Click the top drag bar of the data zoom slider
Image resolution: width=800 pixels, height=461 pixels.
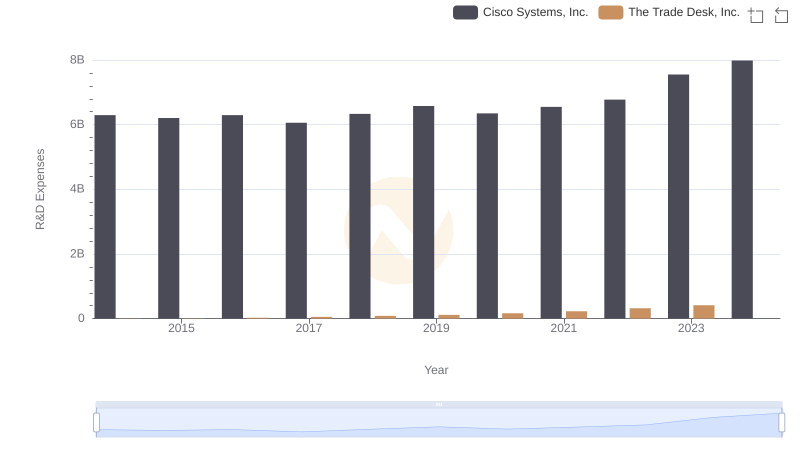(x=439, y=404)
